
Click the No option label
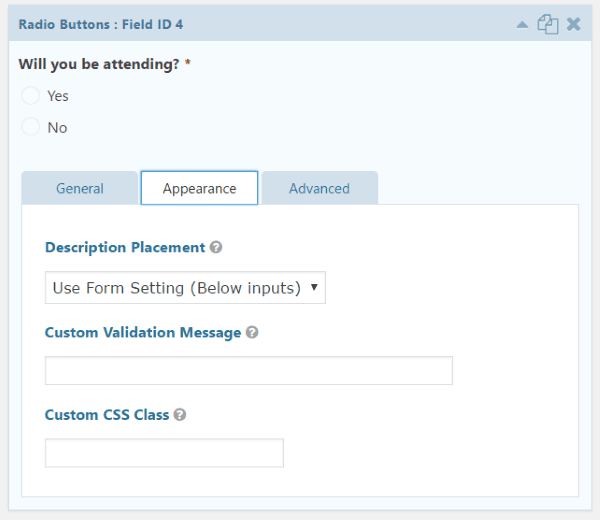pyautogui.click(x=57, y=127)
